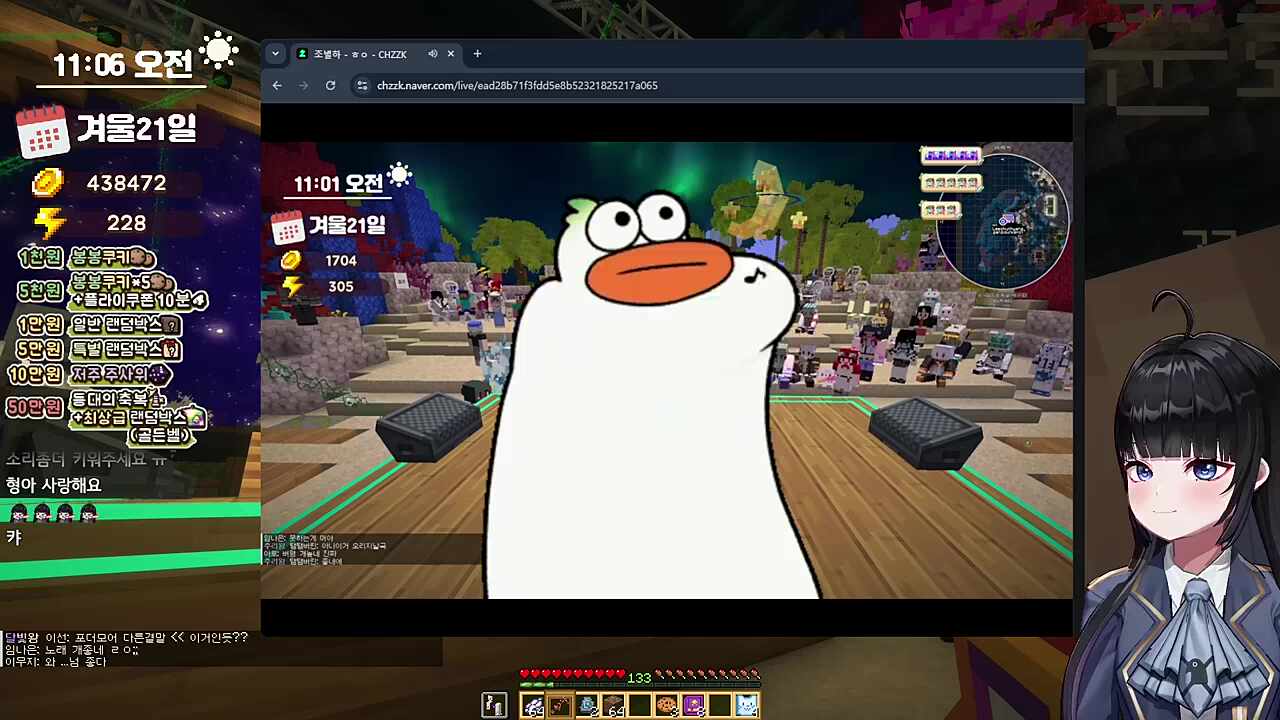Click the coin icon beside 438472
The image size is (1280, 720).
[47, 183]
